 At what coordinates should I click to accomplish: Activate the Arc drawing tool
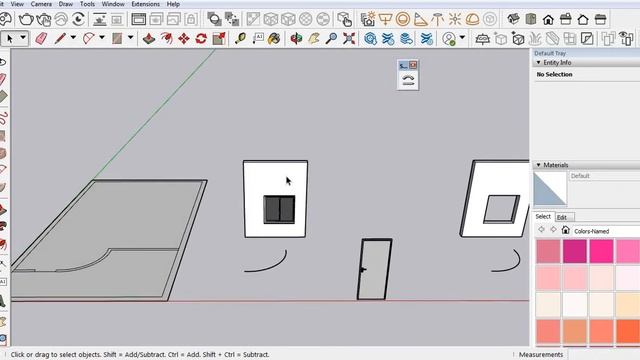click(x=89, y=39)
